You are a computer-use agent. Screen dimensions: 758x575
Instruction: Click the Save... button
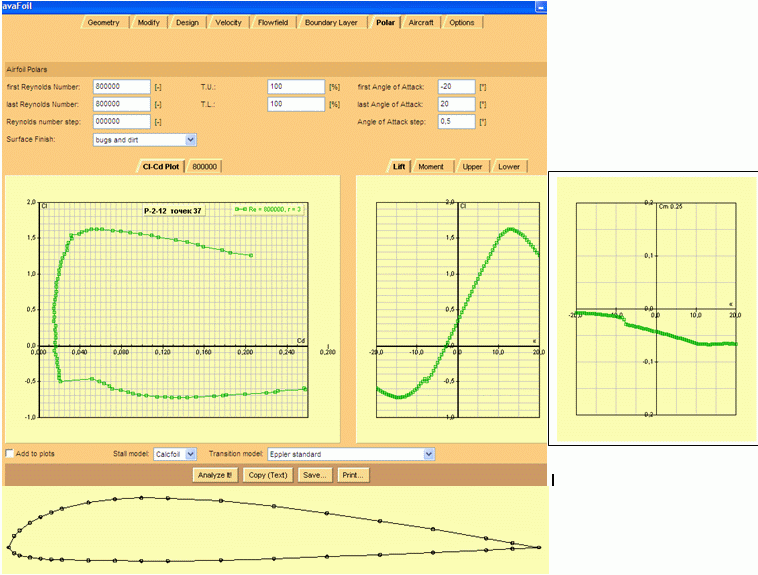(x=314, y=475)
